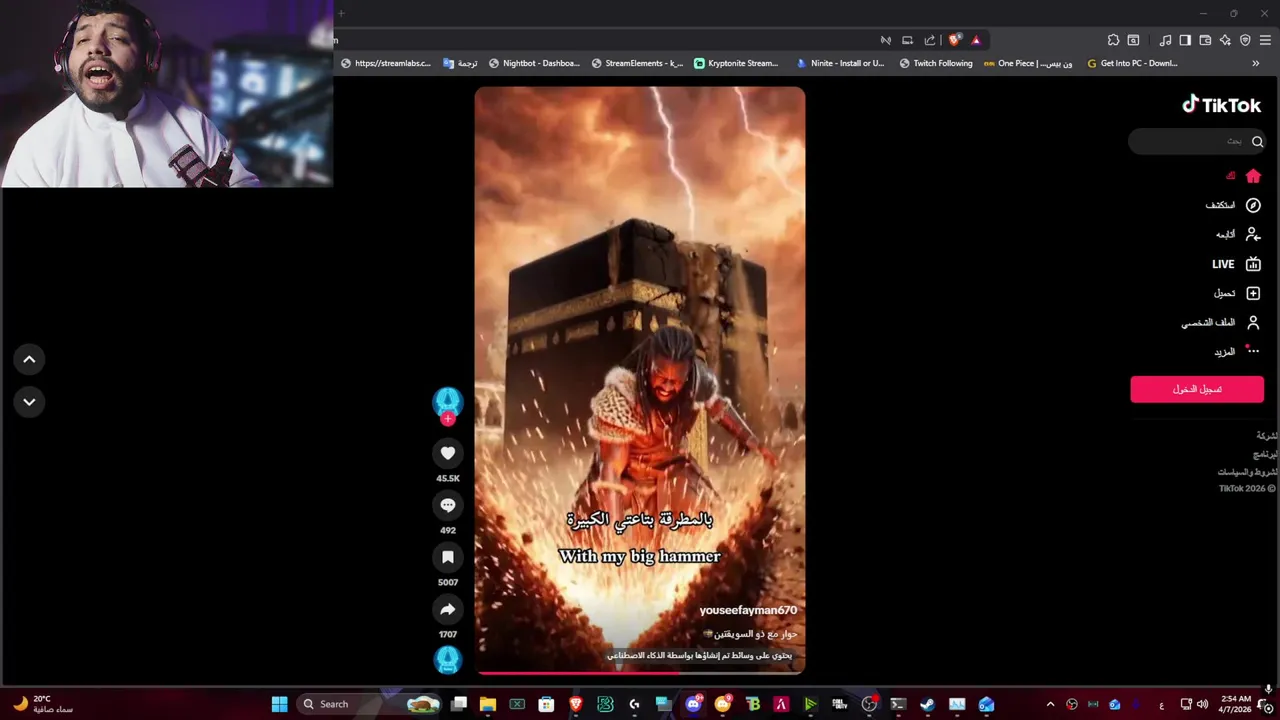Select the Upload plus icon
This screenshot has width=1280, height=720.
1253,293
